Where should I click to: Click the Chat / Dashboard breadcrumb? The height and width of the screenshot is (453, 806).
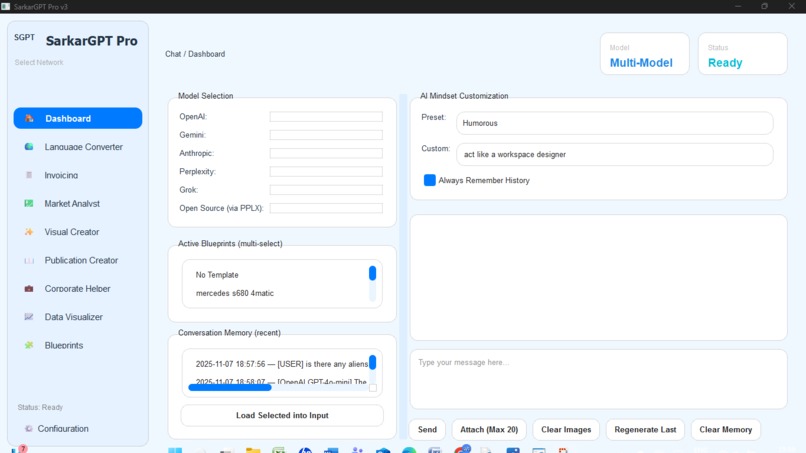(x=195, y=54)
